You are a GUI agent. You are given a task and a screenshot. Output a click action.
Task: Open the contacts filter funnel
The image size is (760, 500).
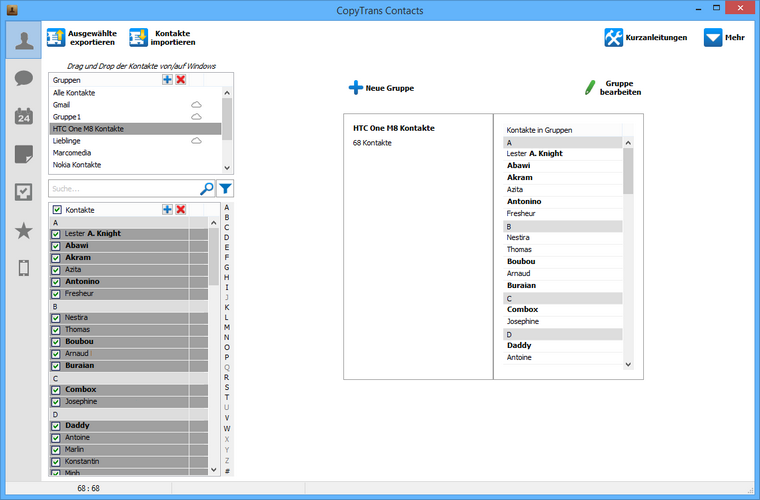point(225,188)
